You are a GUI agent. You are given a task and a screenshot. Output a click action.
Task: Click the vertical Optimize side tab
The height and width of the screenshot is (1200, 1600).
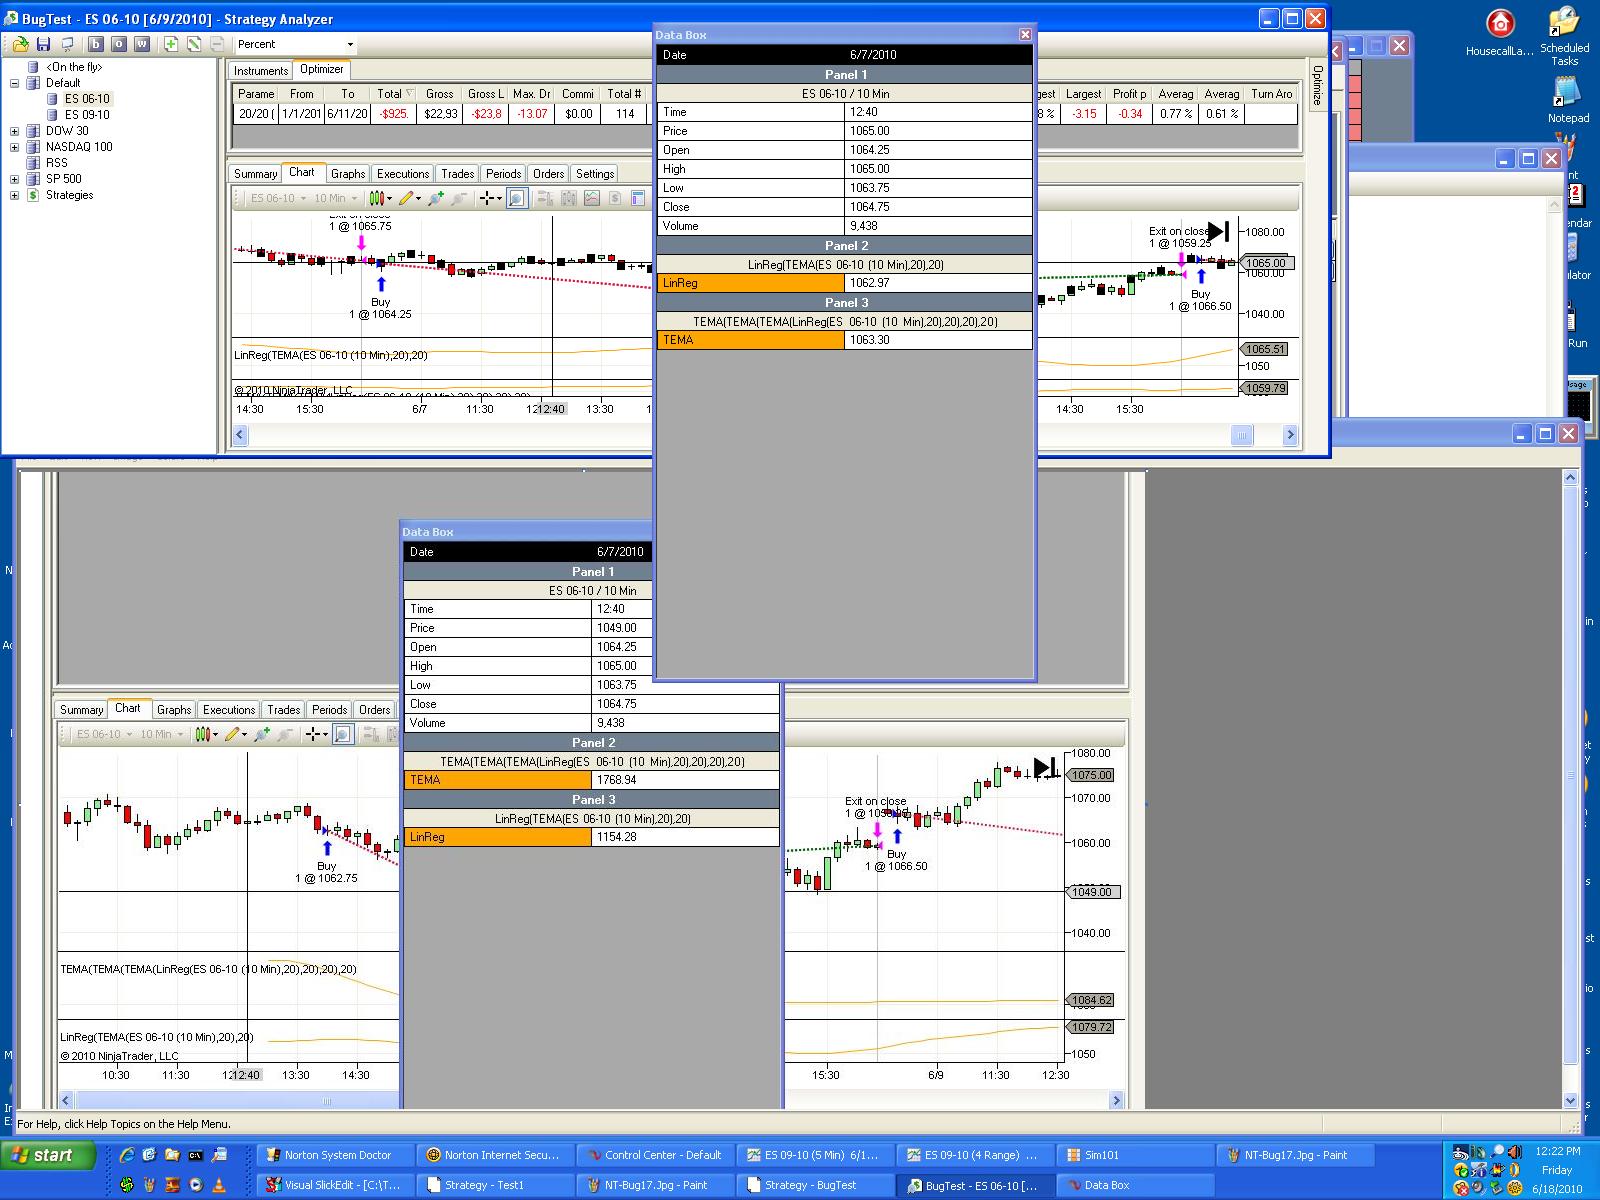click(1317, 85)
